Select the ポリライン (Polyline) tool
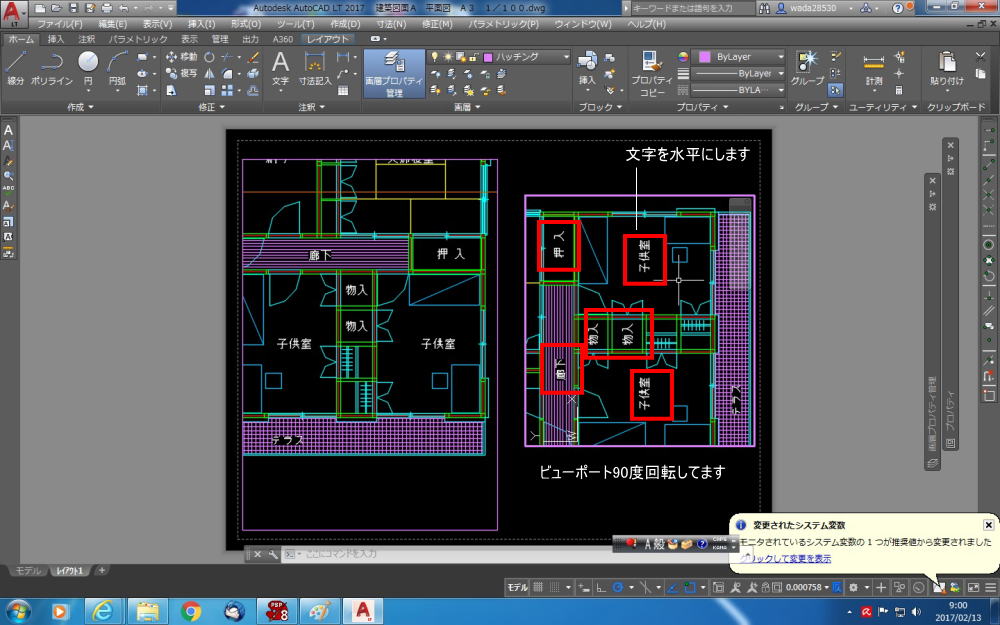1000x625 pixels. point(52,69)
